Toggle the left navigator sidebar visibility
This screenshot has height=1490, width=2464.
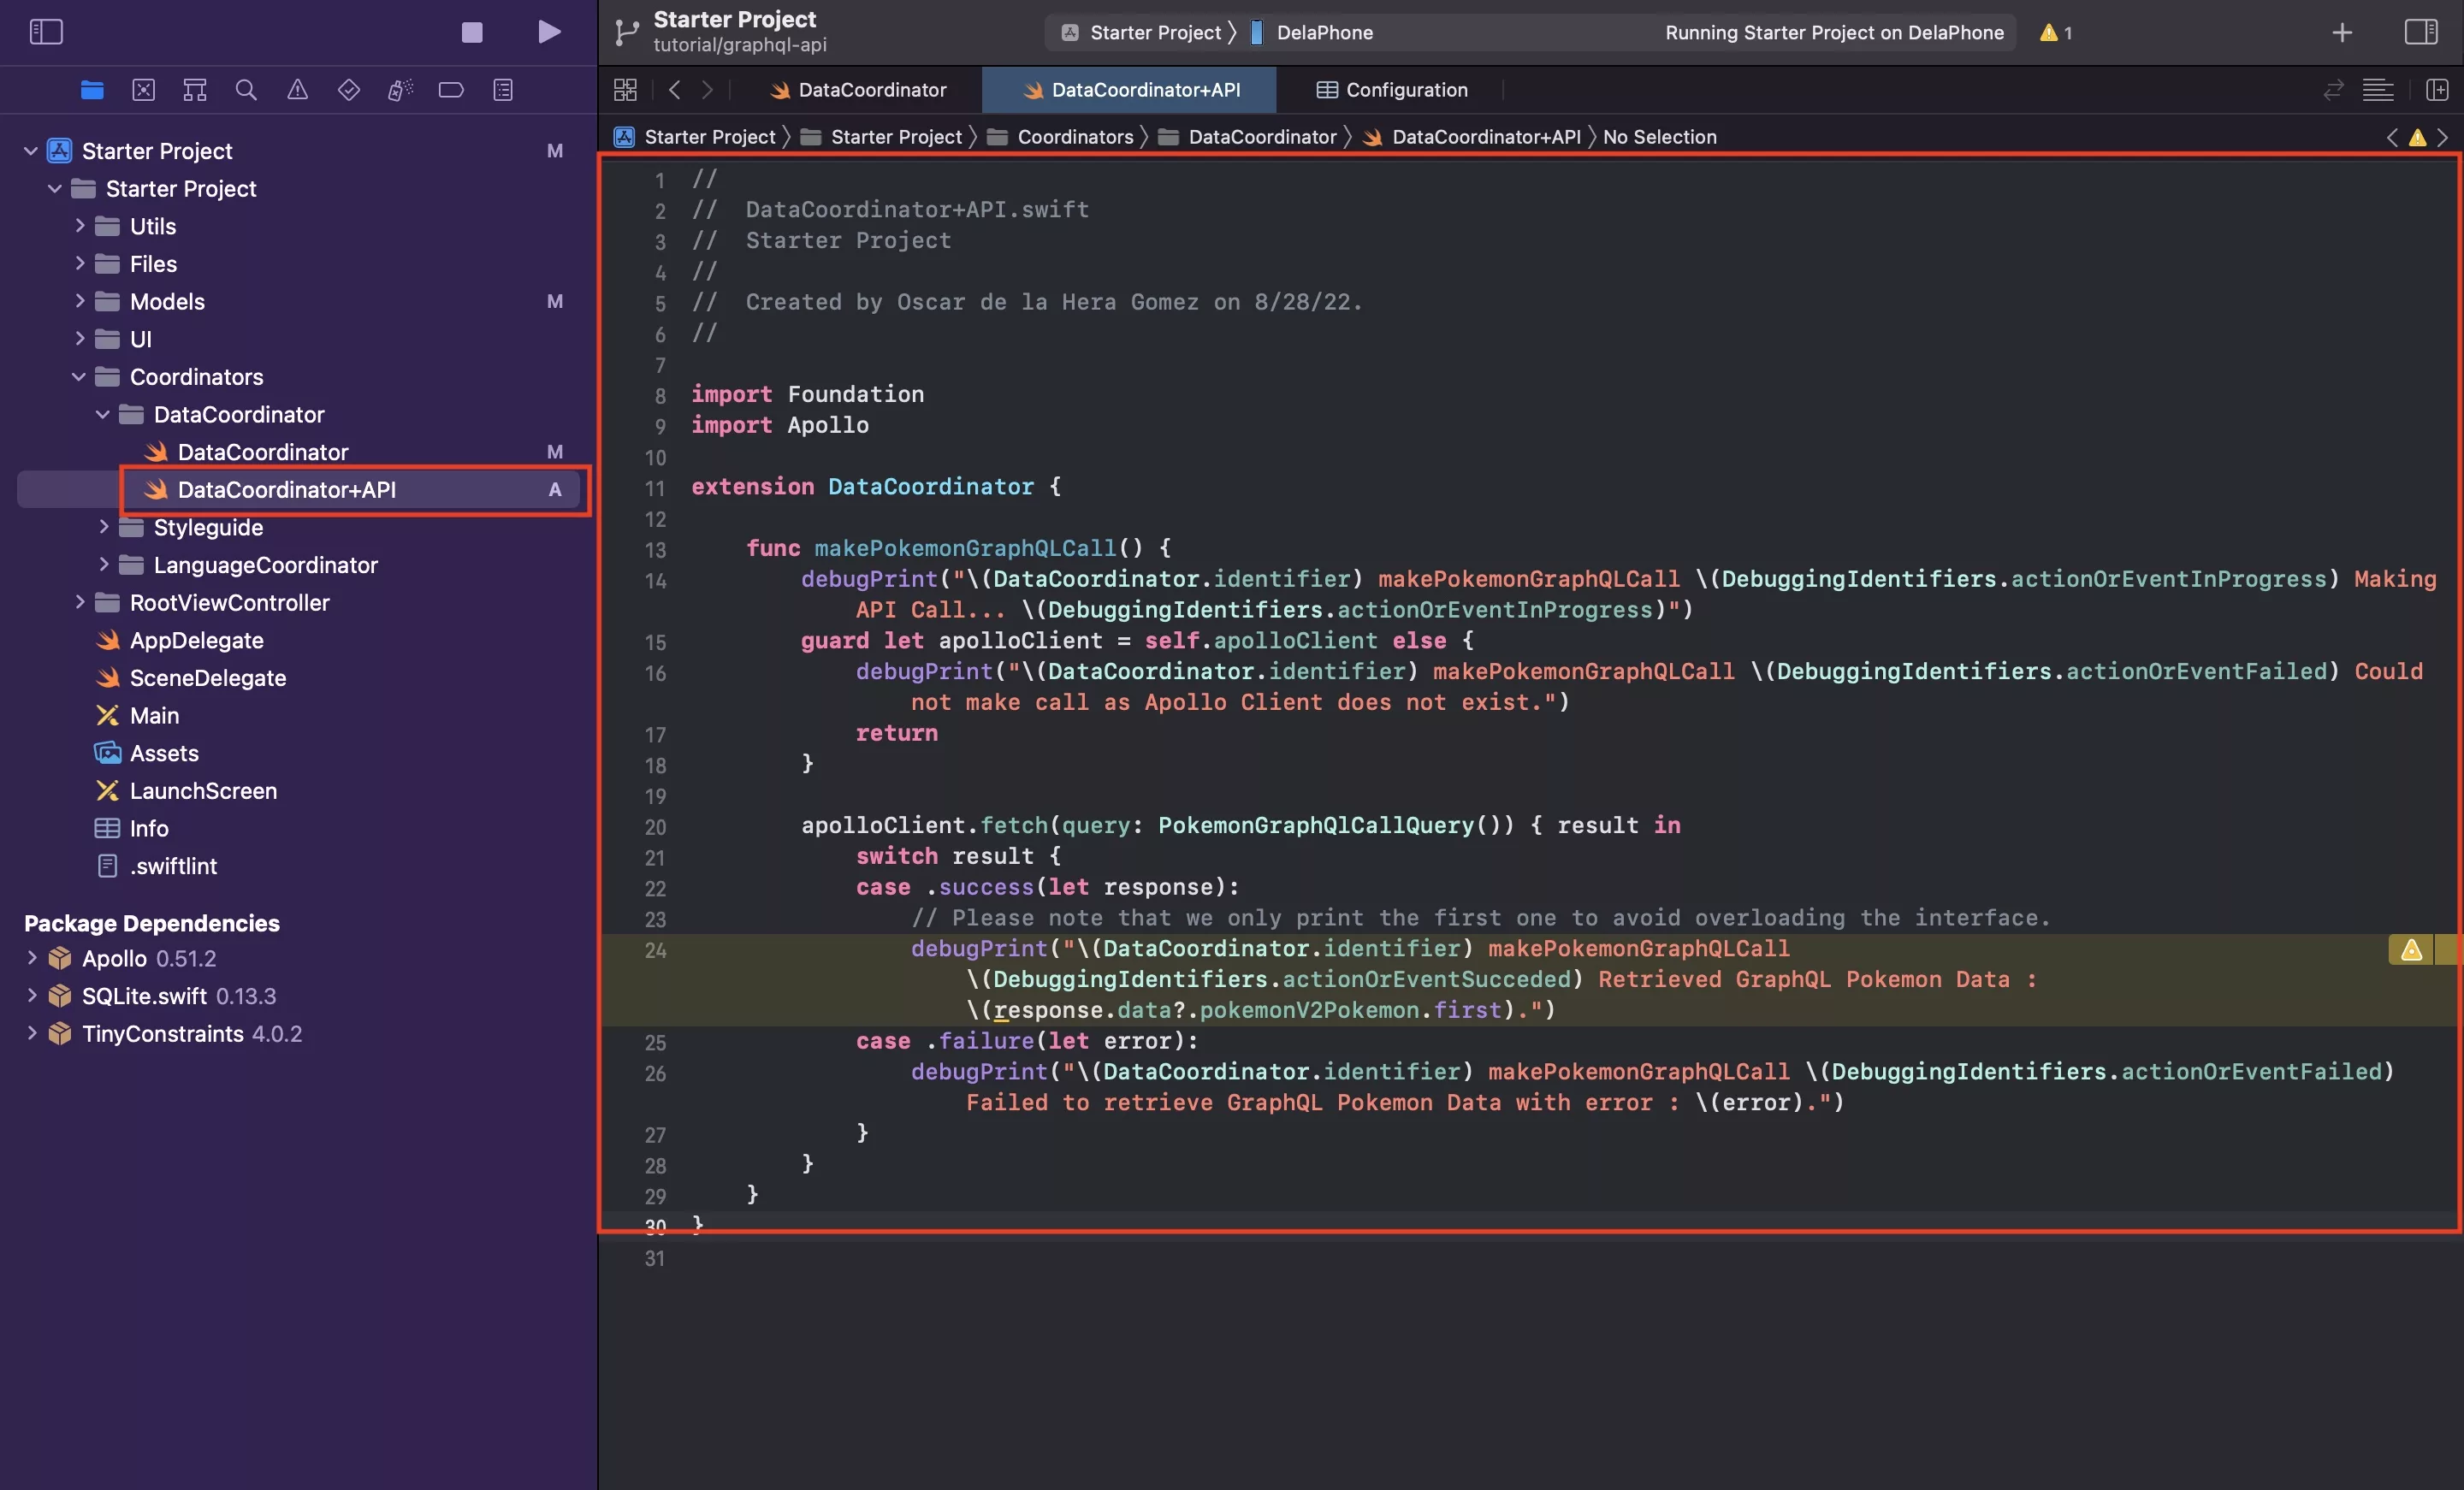click(x=46, y=31)
